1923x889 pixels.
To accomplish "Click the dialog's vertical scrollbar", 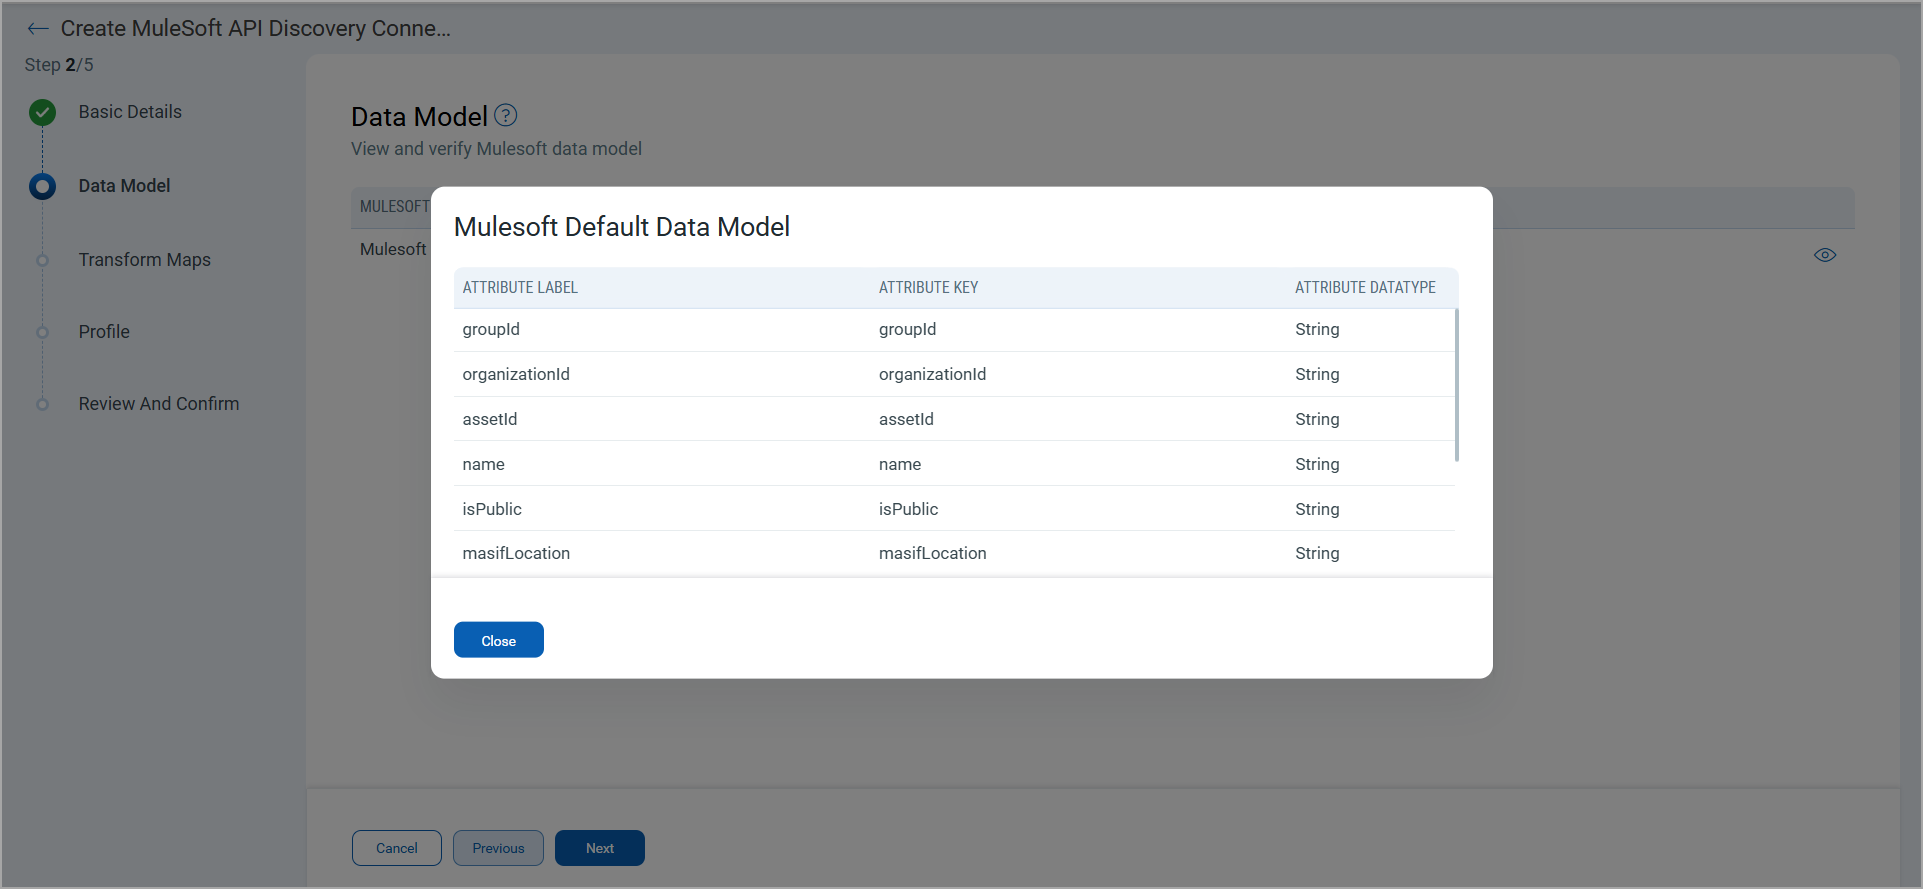I will tap(1456, 385).
